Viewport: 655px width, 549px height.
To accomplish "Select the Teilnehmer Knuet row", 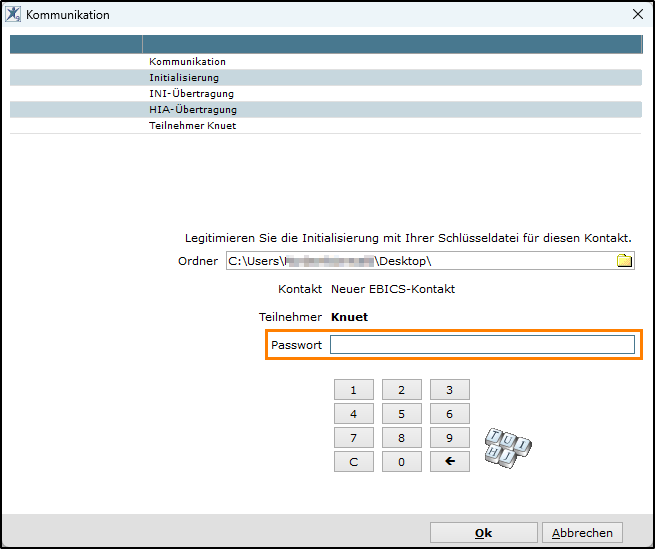I will tap(326, 125).
